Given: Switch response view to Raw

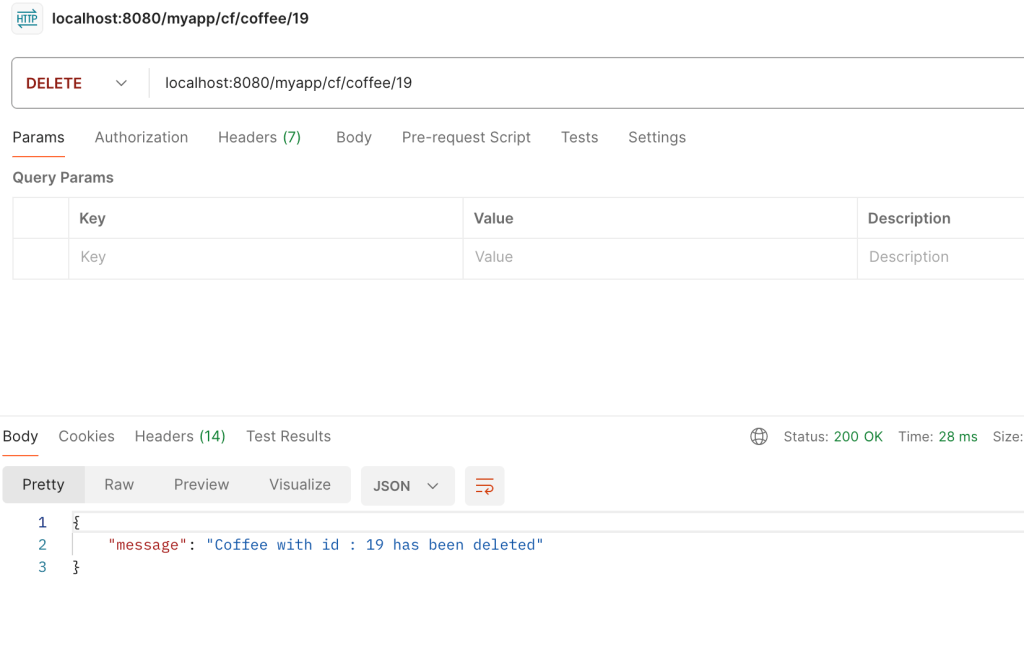Looking at the screenshot, I should tap(119, 485).
